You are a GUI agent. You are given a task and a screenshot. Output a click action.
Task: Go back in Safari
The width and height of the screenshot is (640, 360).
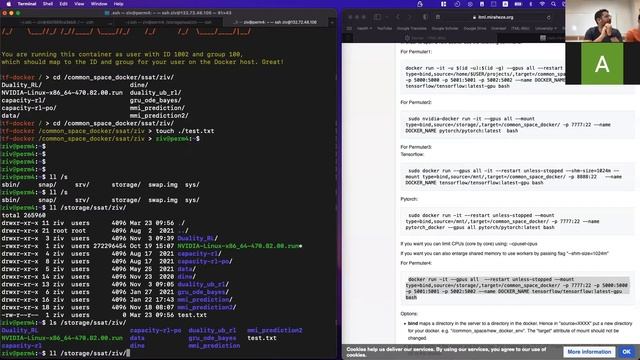[398, 17]
